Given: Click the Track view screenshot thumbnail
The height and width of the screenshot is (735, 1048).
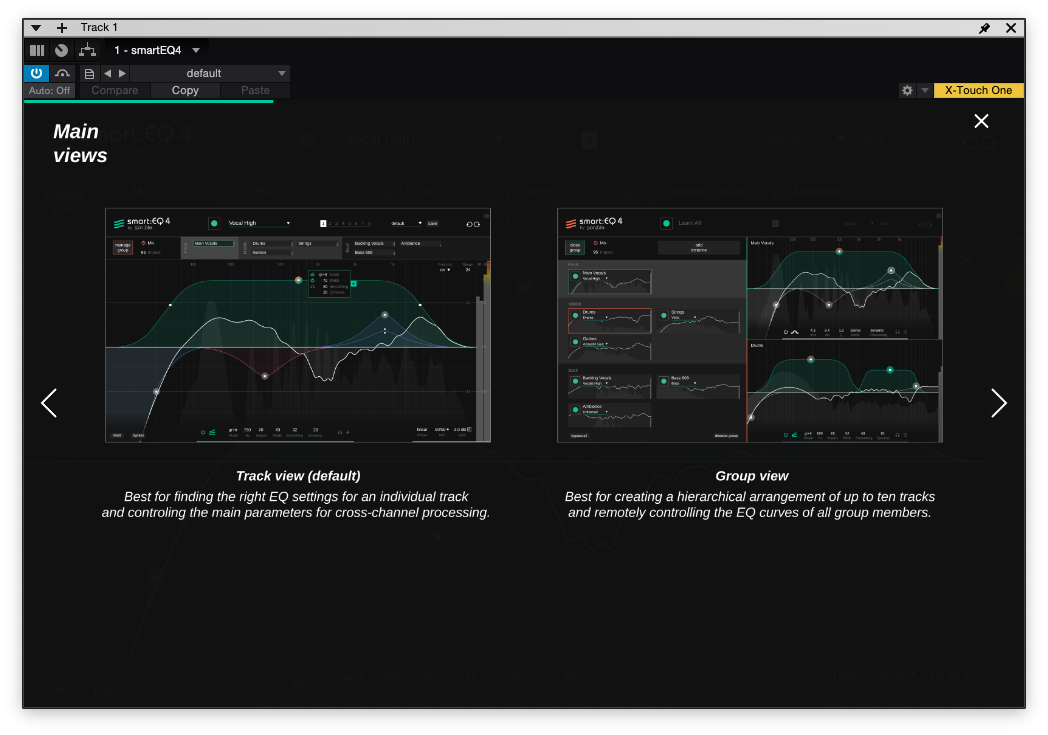Looking at the screenshot, I should coord(298,325).
